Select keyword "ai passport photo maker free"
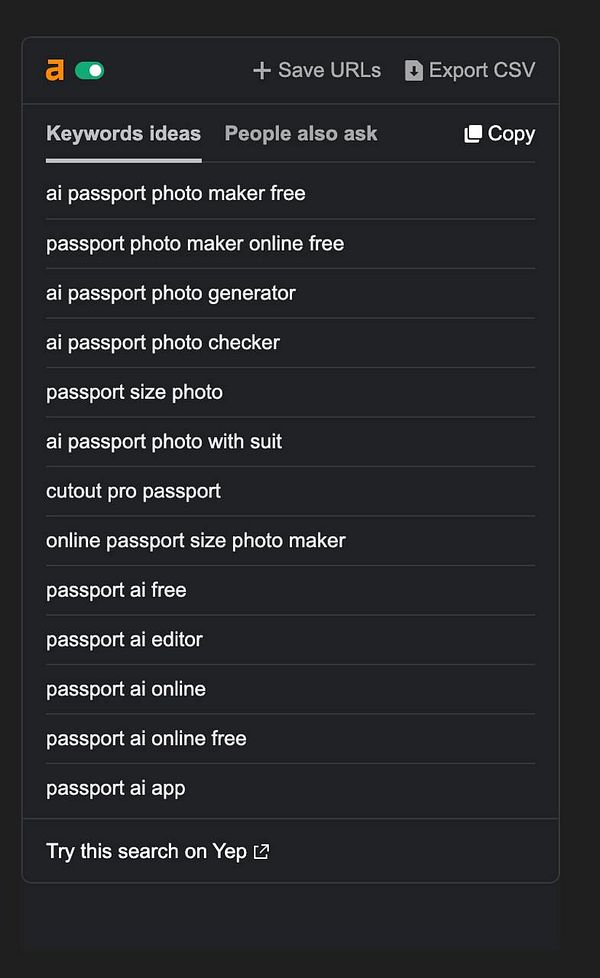 (177, 193)
